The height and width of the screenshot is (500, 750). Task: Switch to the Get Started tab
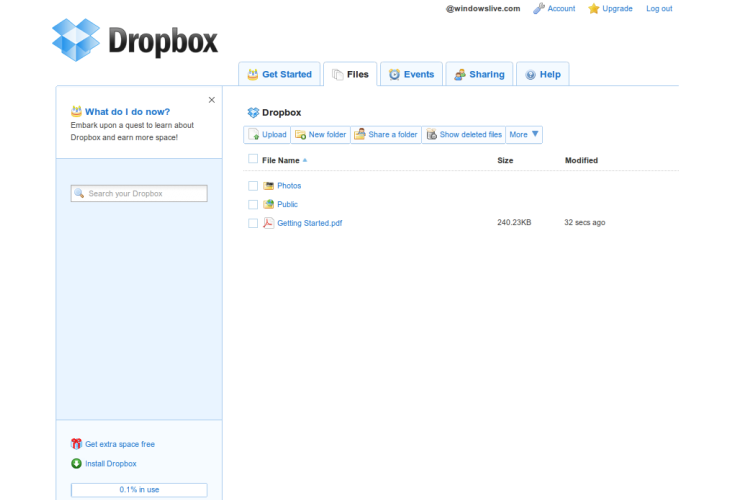279,74
